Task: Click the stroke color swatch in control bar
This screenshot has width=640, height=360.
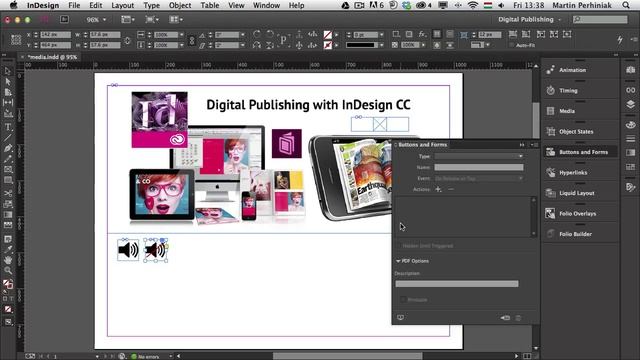Action: (x=327, y=45)
